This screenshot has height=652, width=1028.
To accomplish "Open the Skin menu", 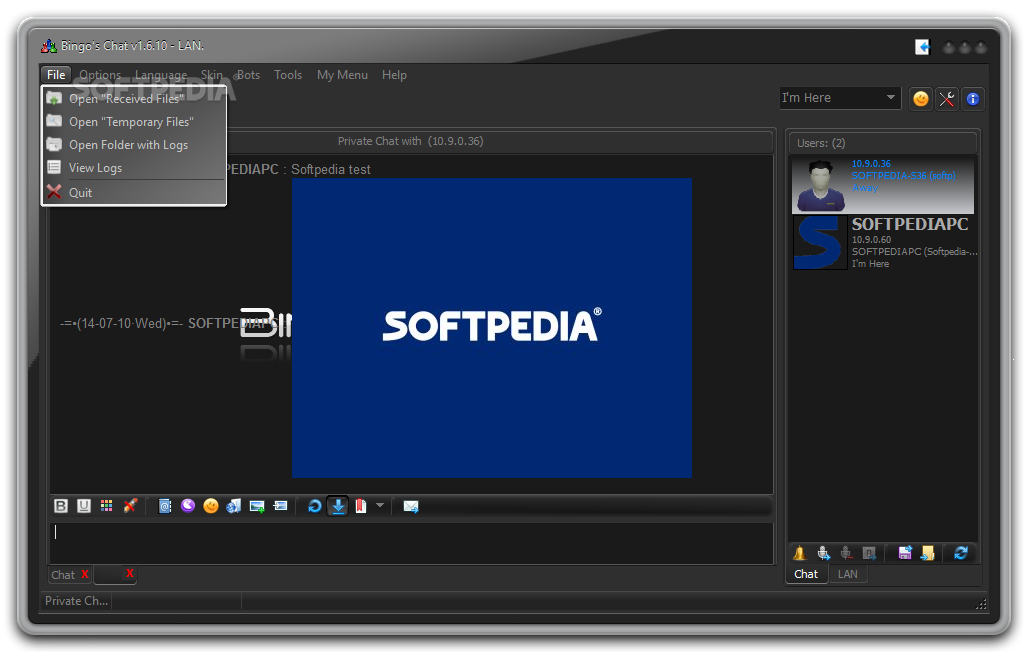I will (212, 75).
